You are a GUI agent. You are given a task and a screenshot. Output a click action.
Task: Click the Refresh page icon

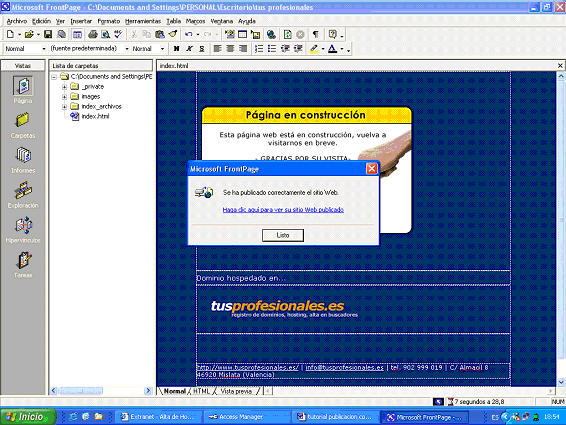pos(288,34)
